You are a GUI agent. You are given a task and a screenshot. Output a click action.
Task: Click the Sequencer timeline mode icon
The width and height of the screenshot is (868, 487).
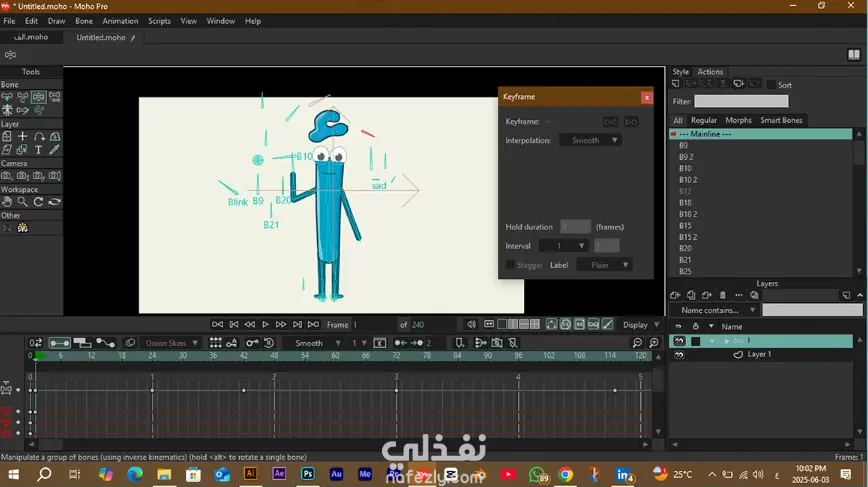[82, 343]
